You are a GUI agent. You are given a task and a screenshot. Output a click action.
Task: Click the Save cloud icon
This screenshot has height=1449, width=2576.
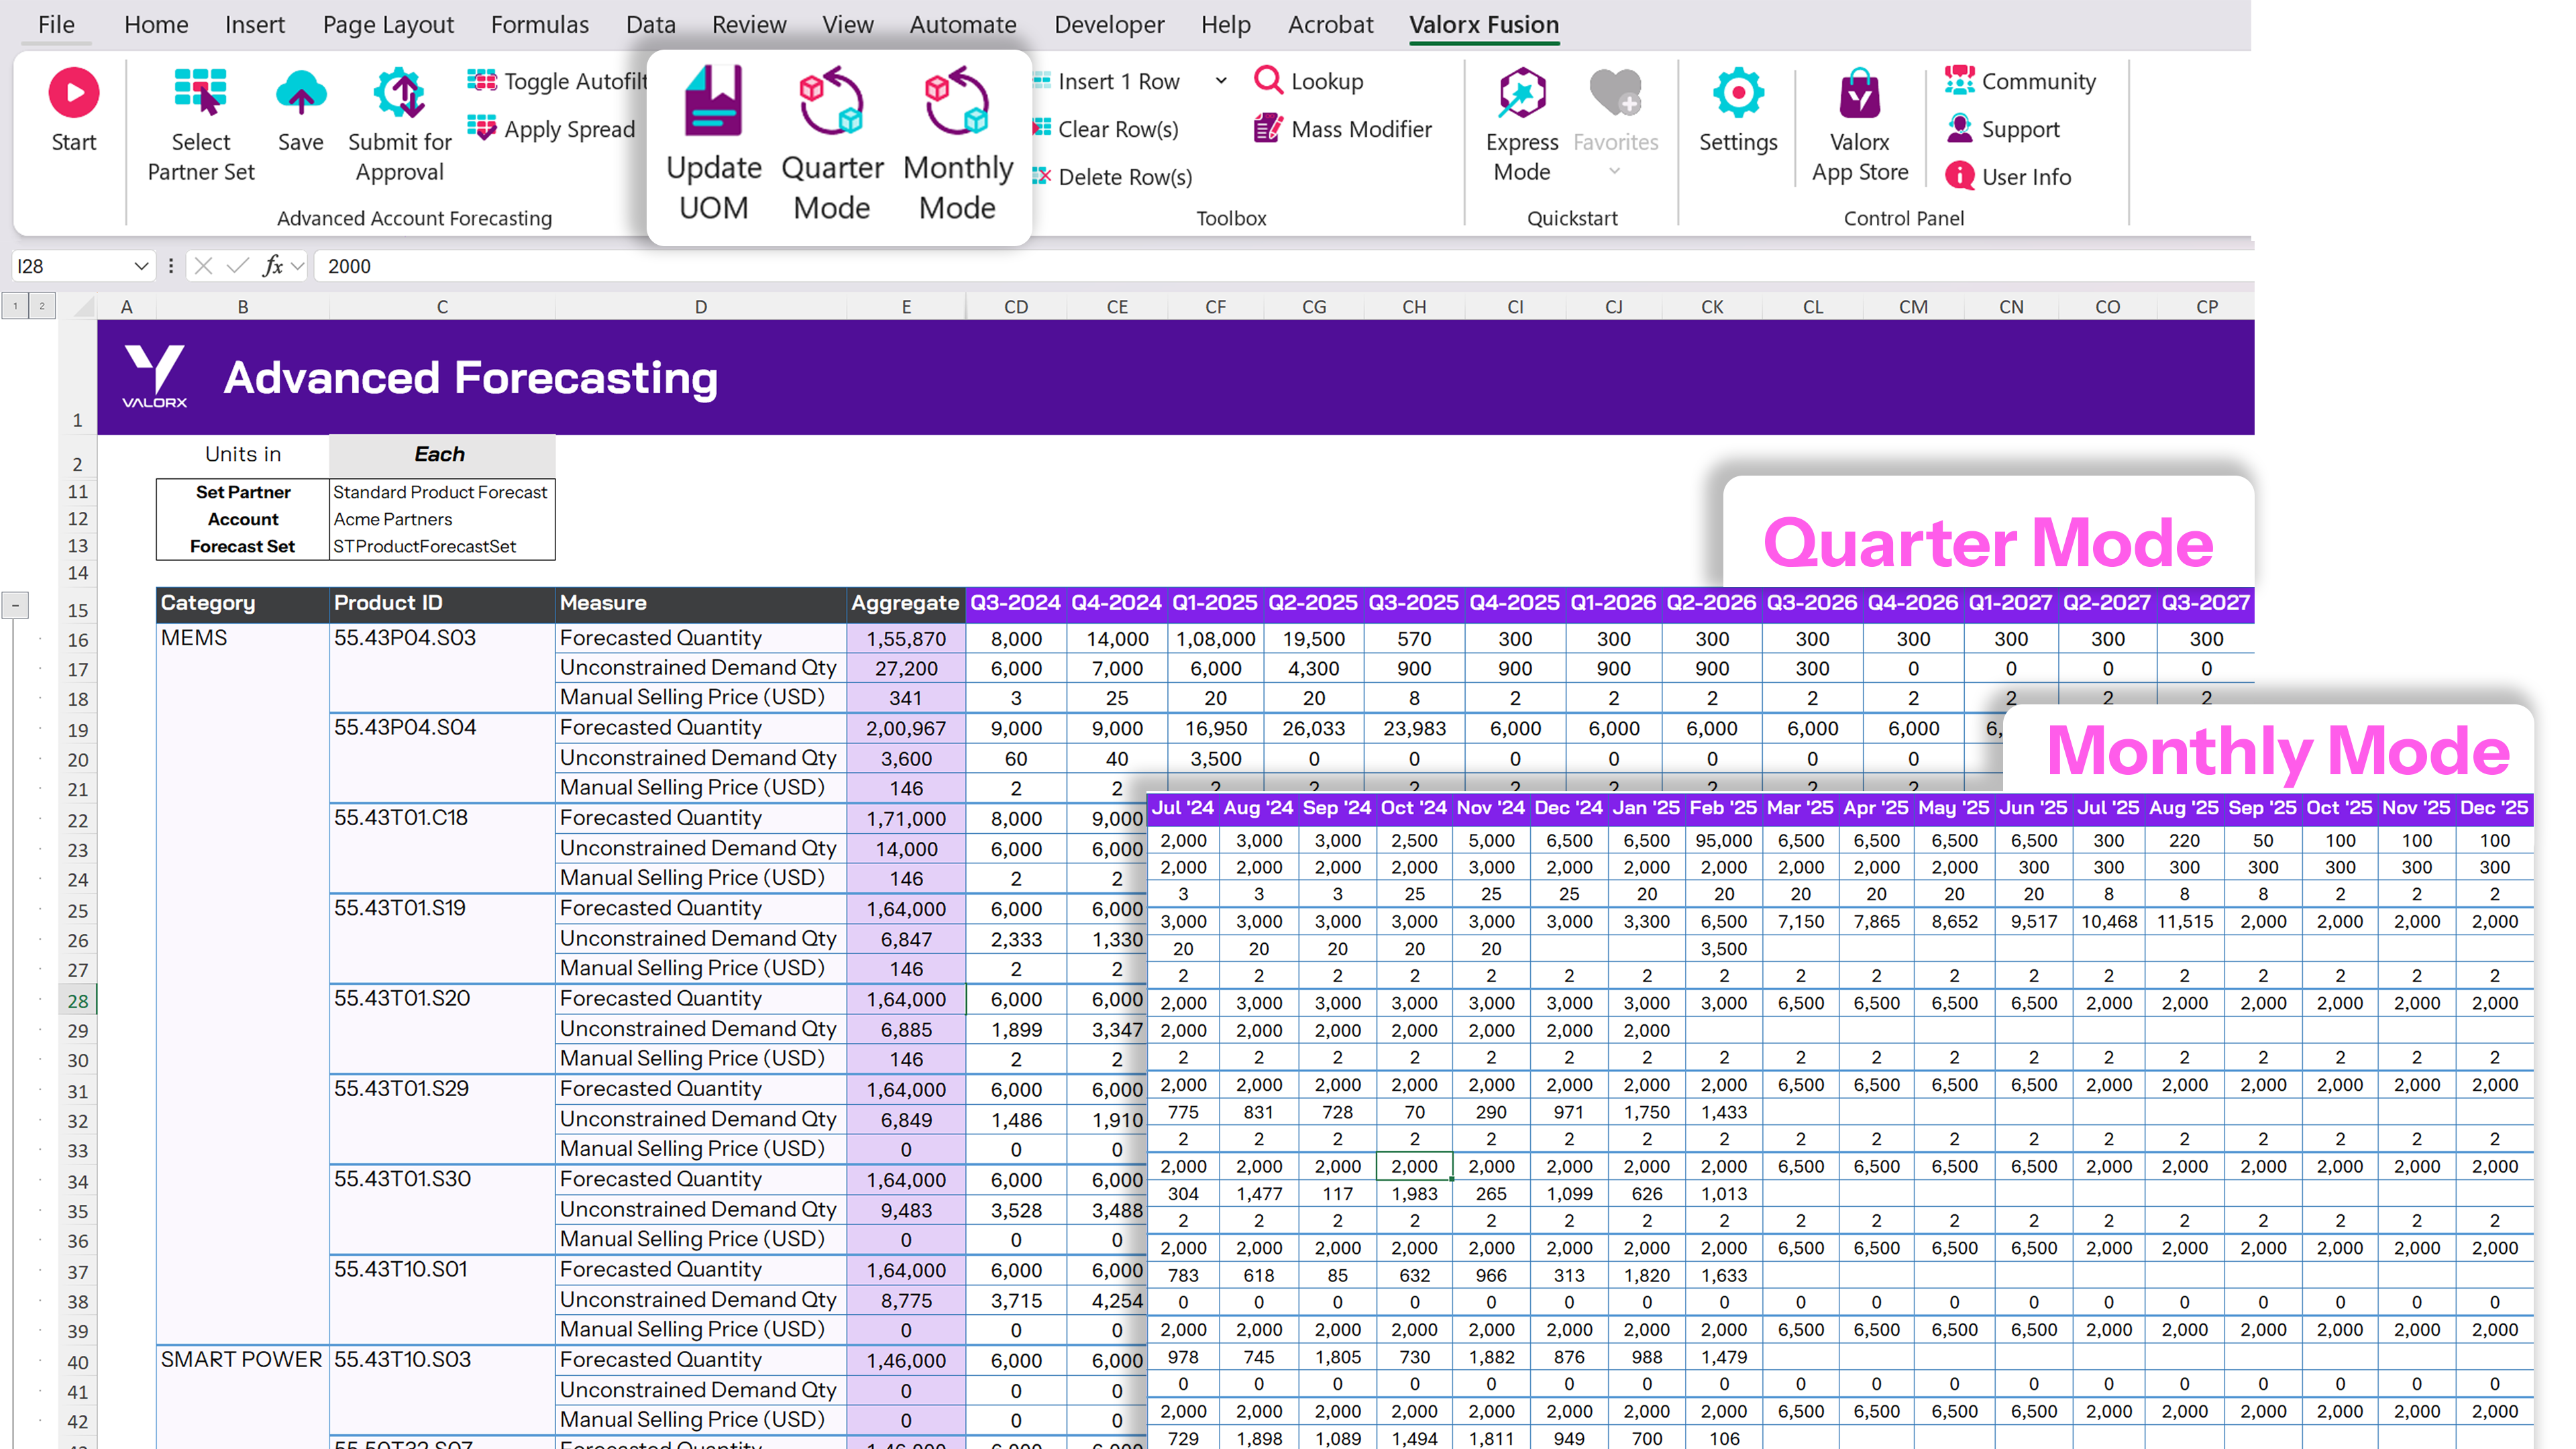click(300, 94)
